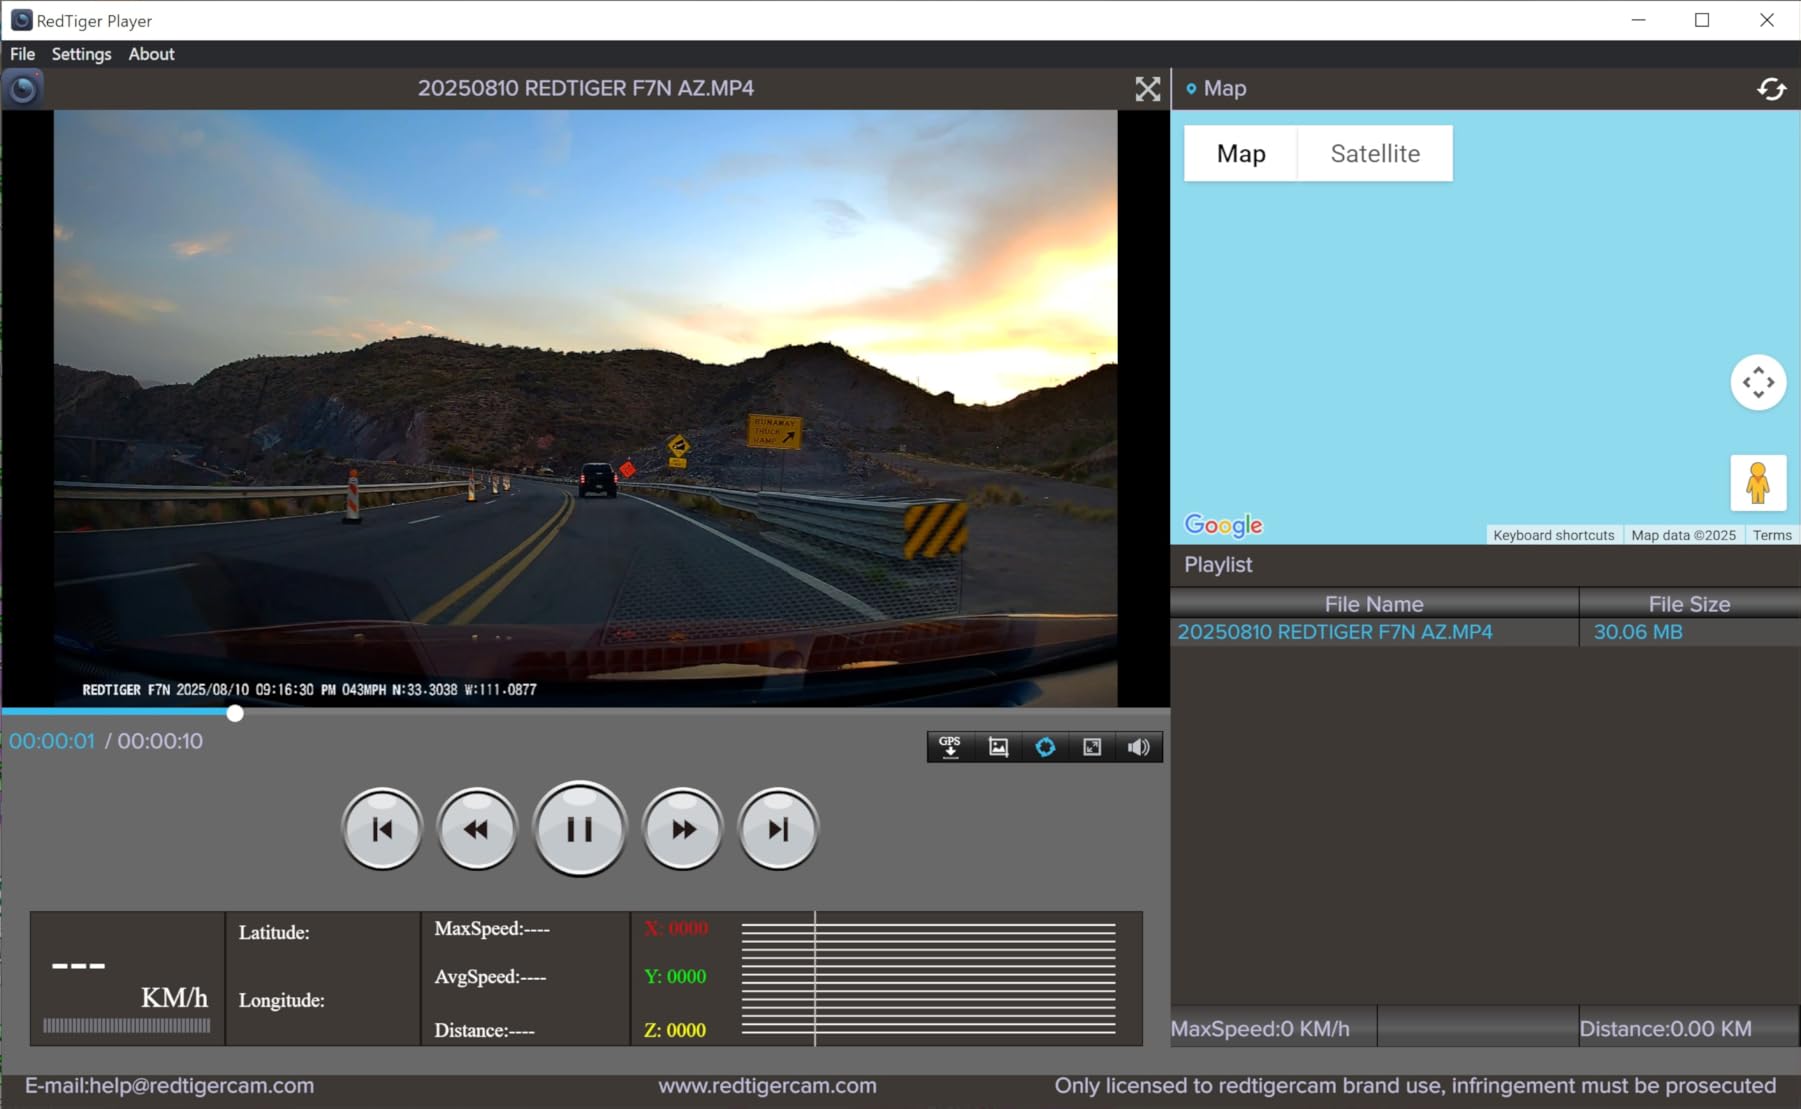Open the File menu
The height and width of the screenshot is (1109, 1801).
(20, 54)
